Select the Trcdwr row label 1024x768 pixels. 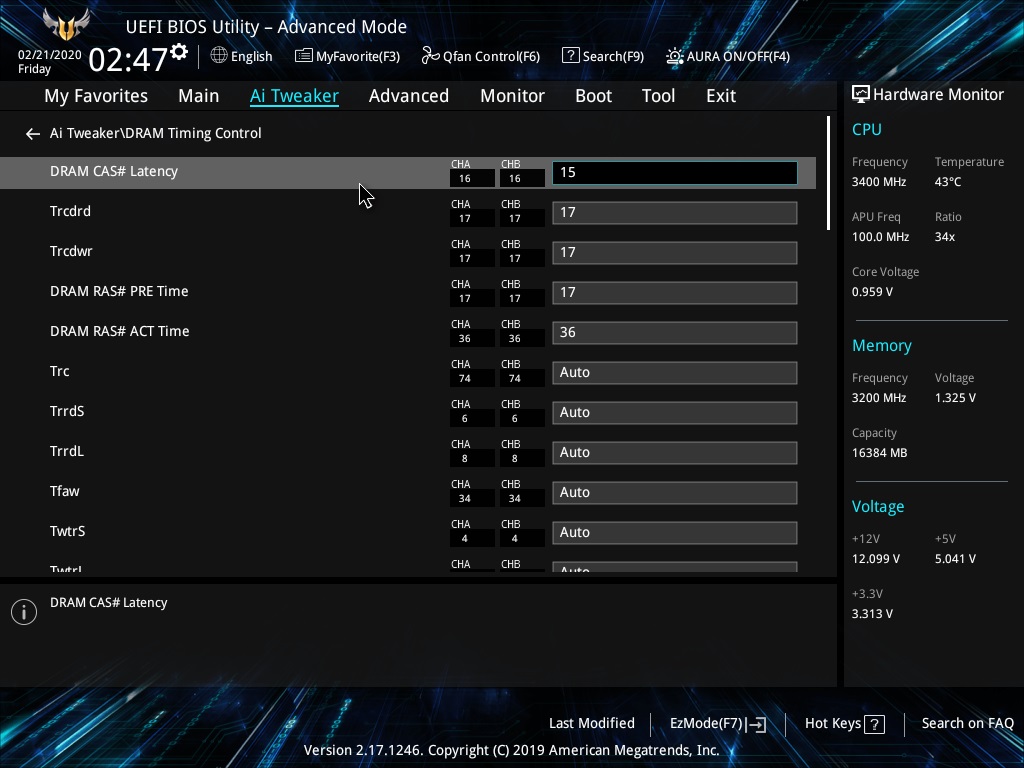coord(71,251)
